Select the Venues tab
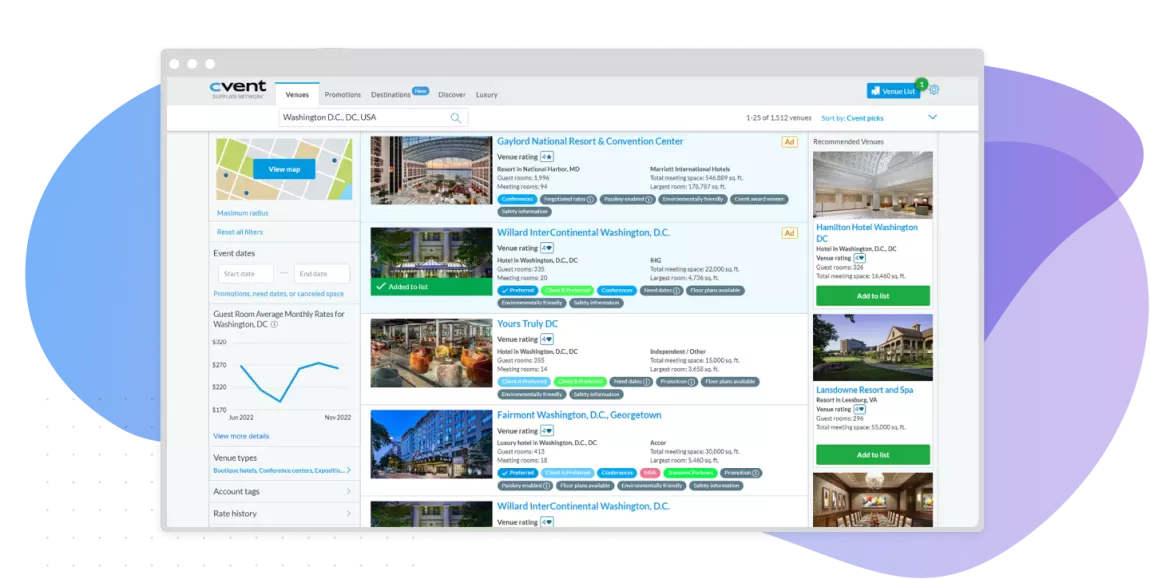The width and height of the screenshot is (1150, 579). pyautogui.click(x=297, y=95)
